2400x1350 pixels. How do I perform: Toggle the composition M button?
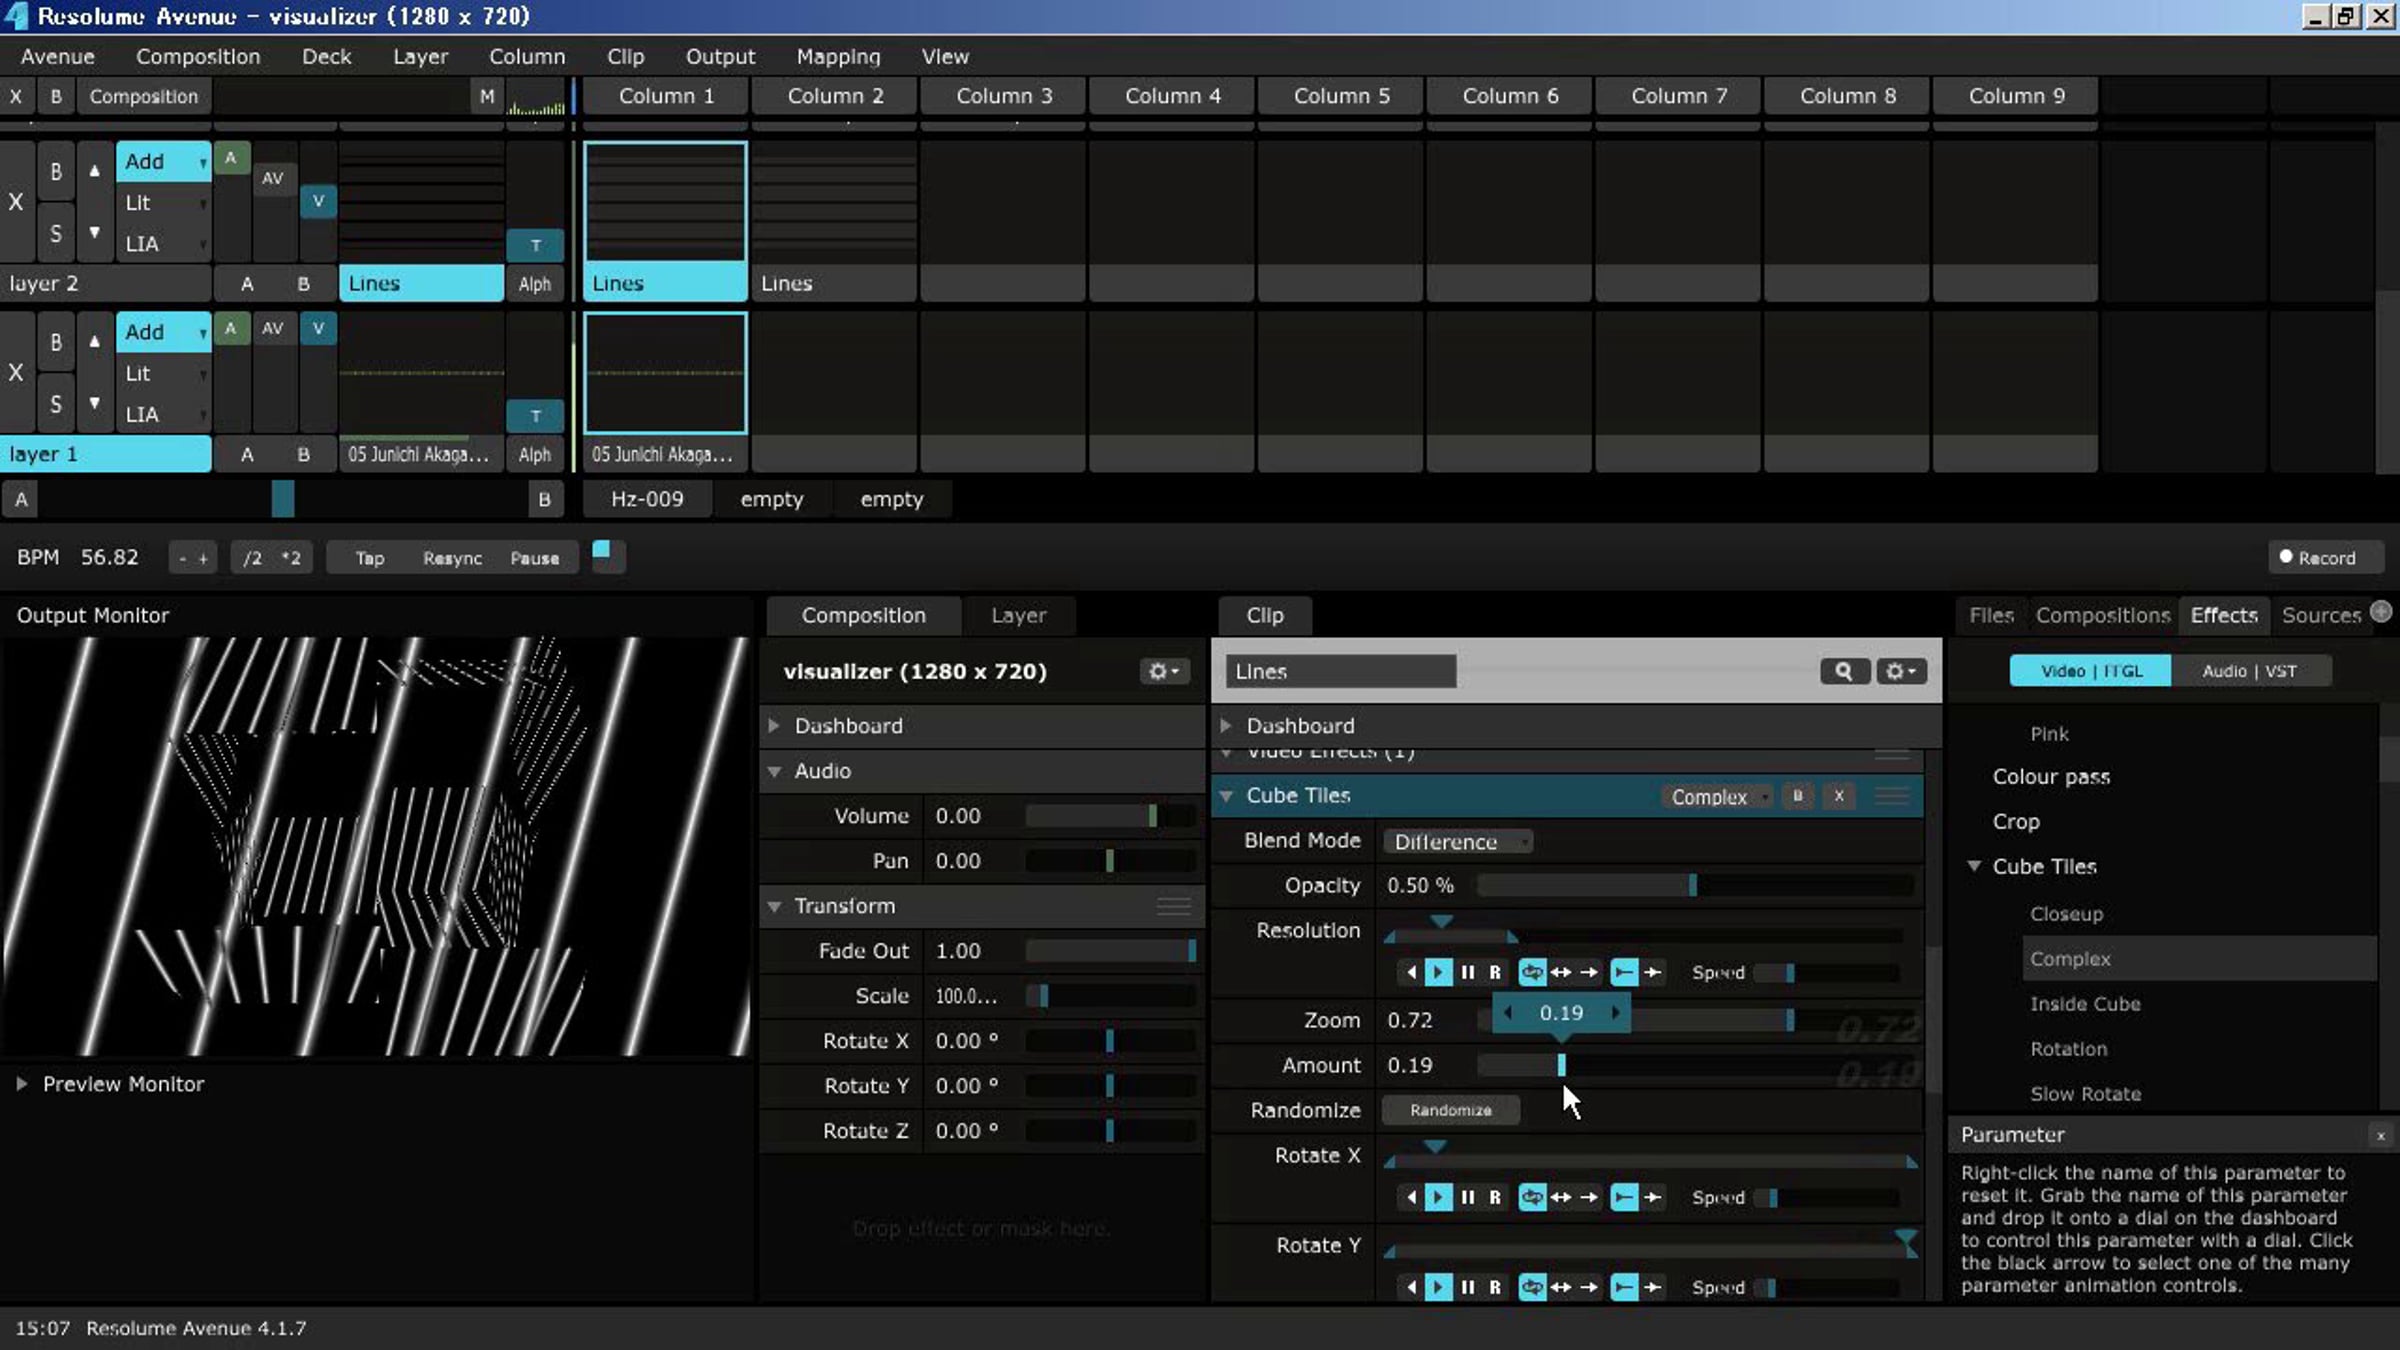coord(487,97)
